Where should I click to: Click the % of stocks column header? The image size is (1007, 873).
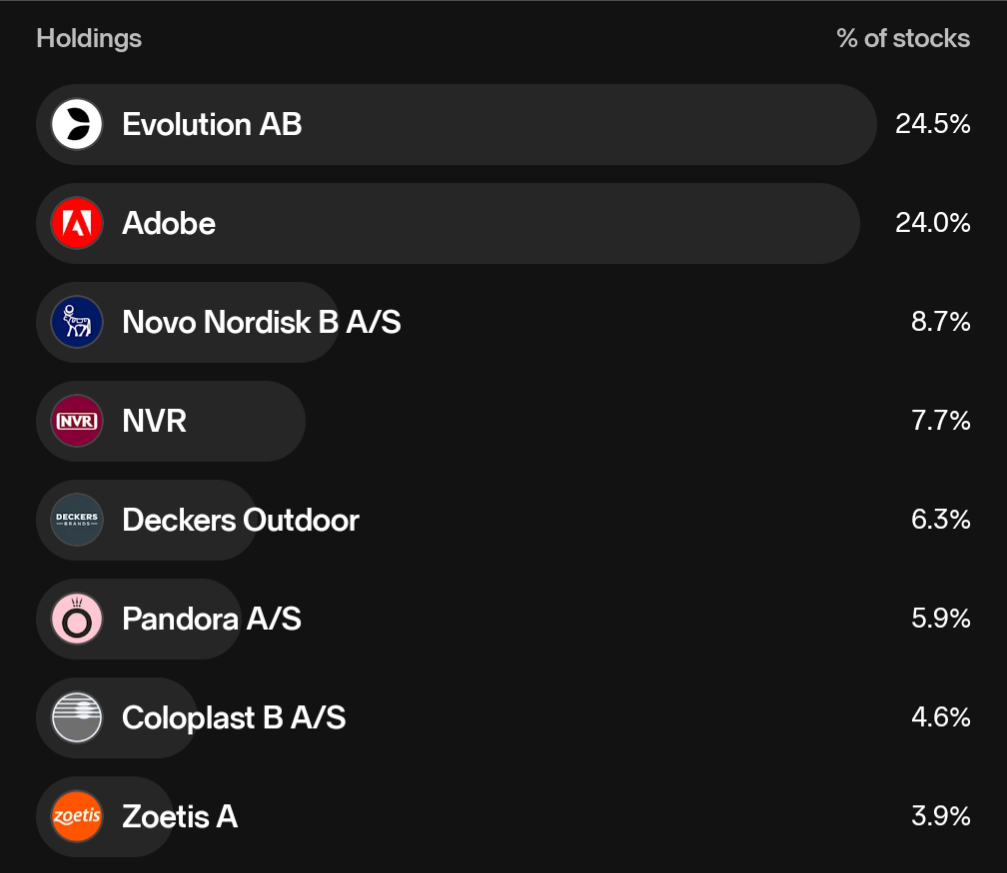[903, 39]
